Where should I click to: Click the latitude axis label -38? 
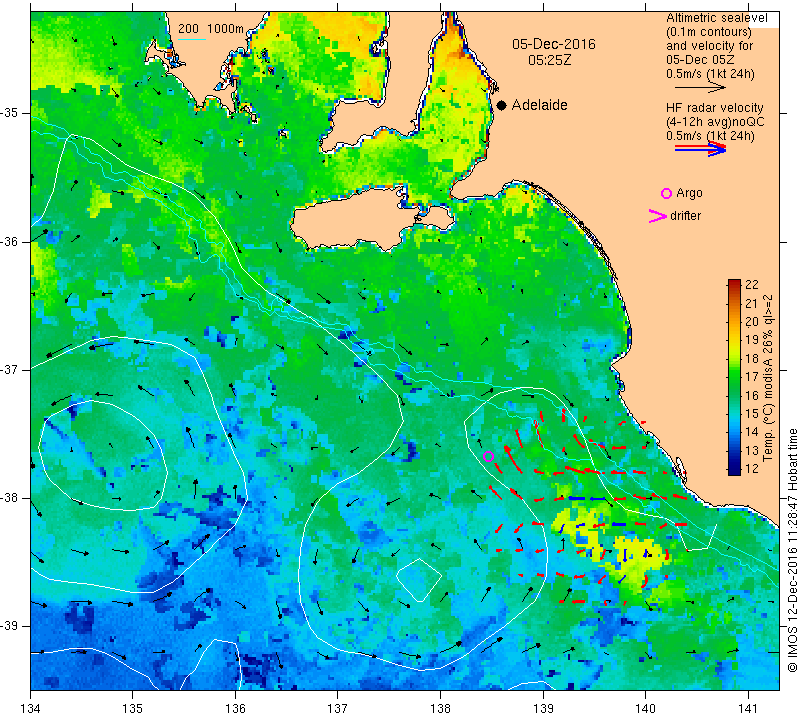coord(10,498)
